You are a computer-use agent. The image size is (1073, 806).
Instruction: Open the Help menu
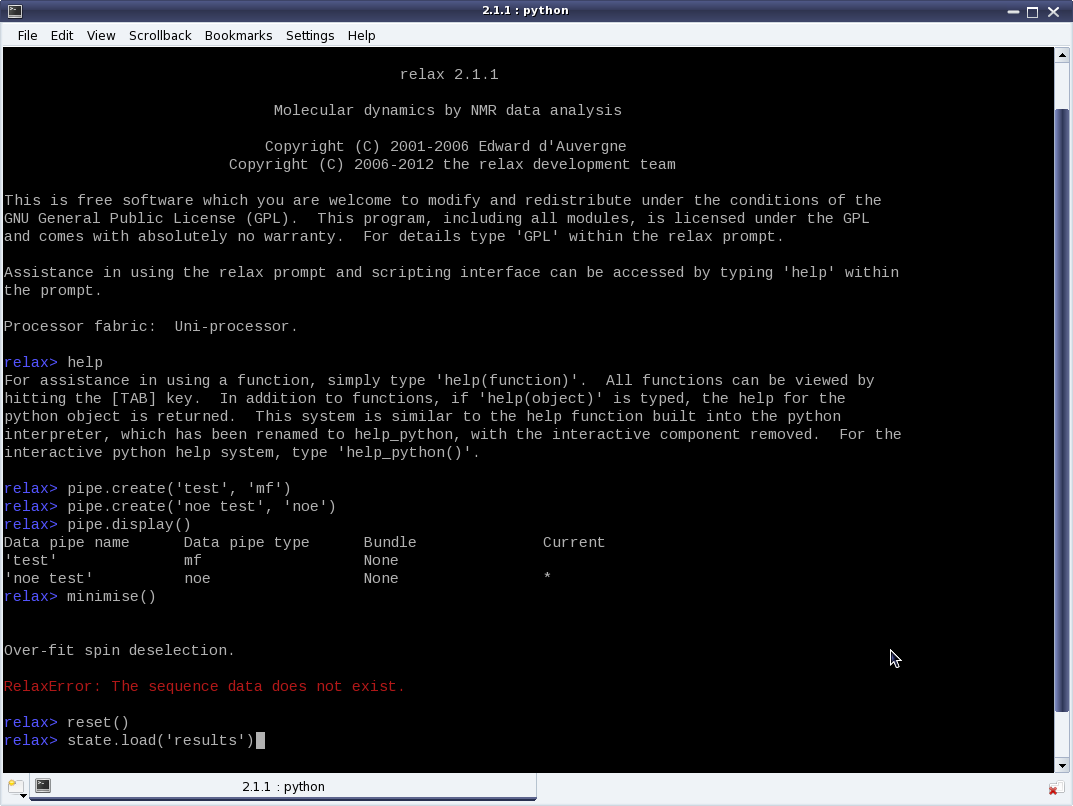(361, 35)
